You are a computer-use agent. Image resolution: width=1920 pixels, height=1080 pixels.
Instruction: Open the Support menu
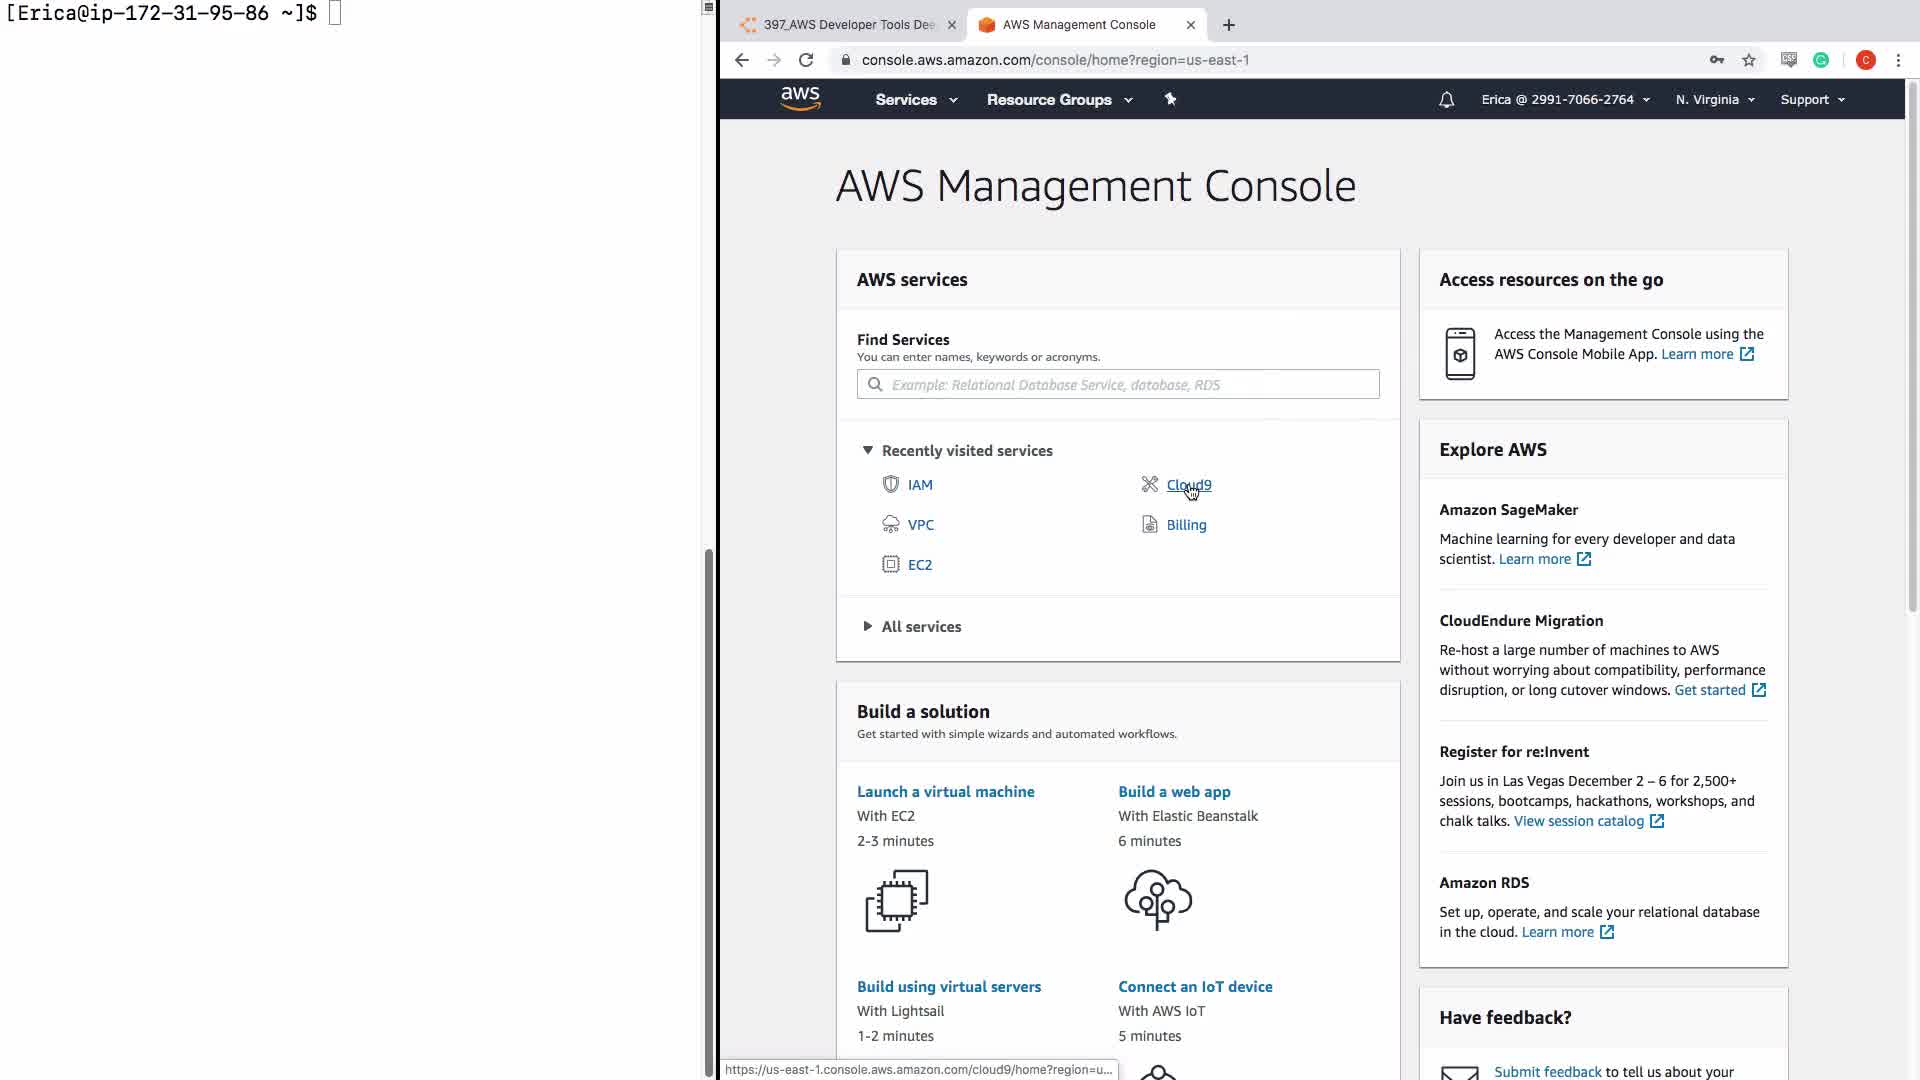click(x=1811, y=100)
